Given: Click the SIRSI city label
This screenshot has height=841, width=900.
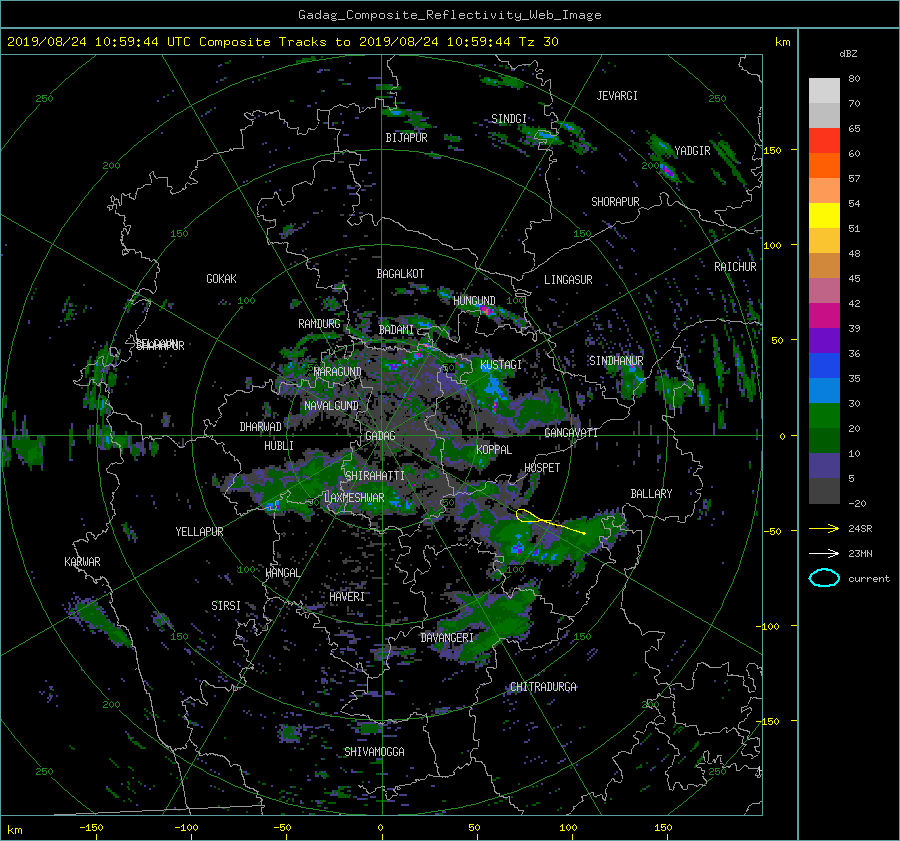Looking at the screenshot, I should (226, 606).
